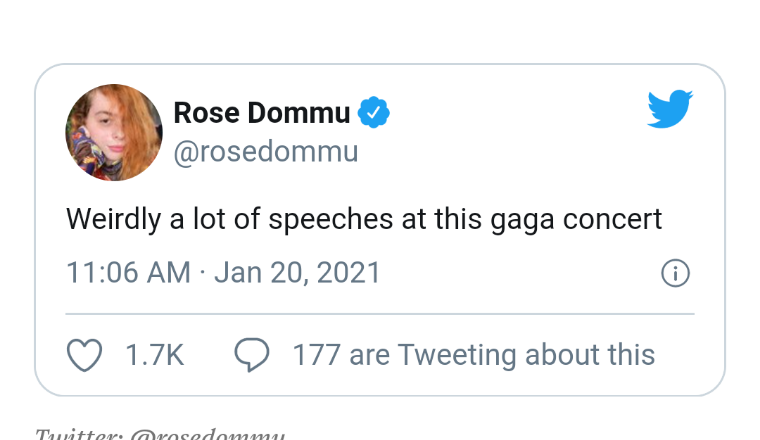
Task: Click the reply speech bubble icon
Action: click(252, 355)
